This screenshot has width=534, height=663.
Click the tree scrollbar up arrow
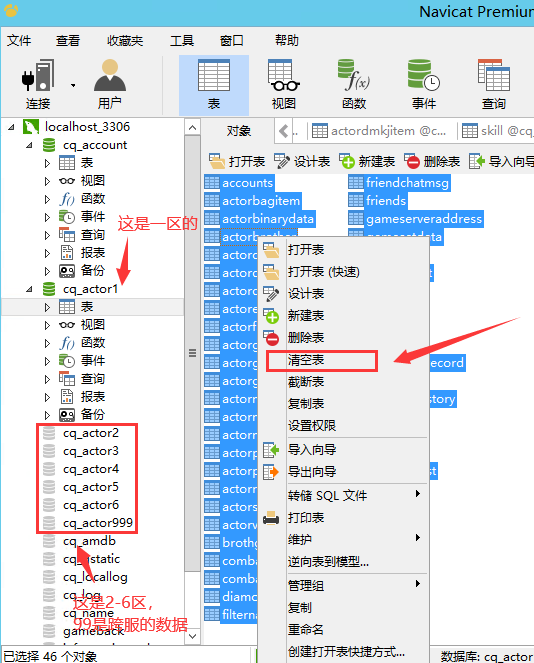coord(192,127)
